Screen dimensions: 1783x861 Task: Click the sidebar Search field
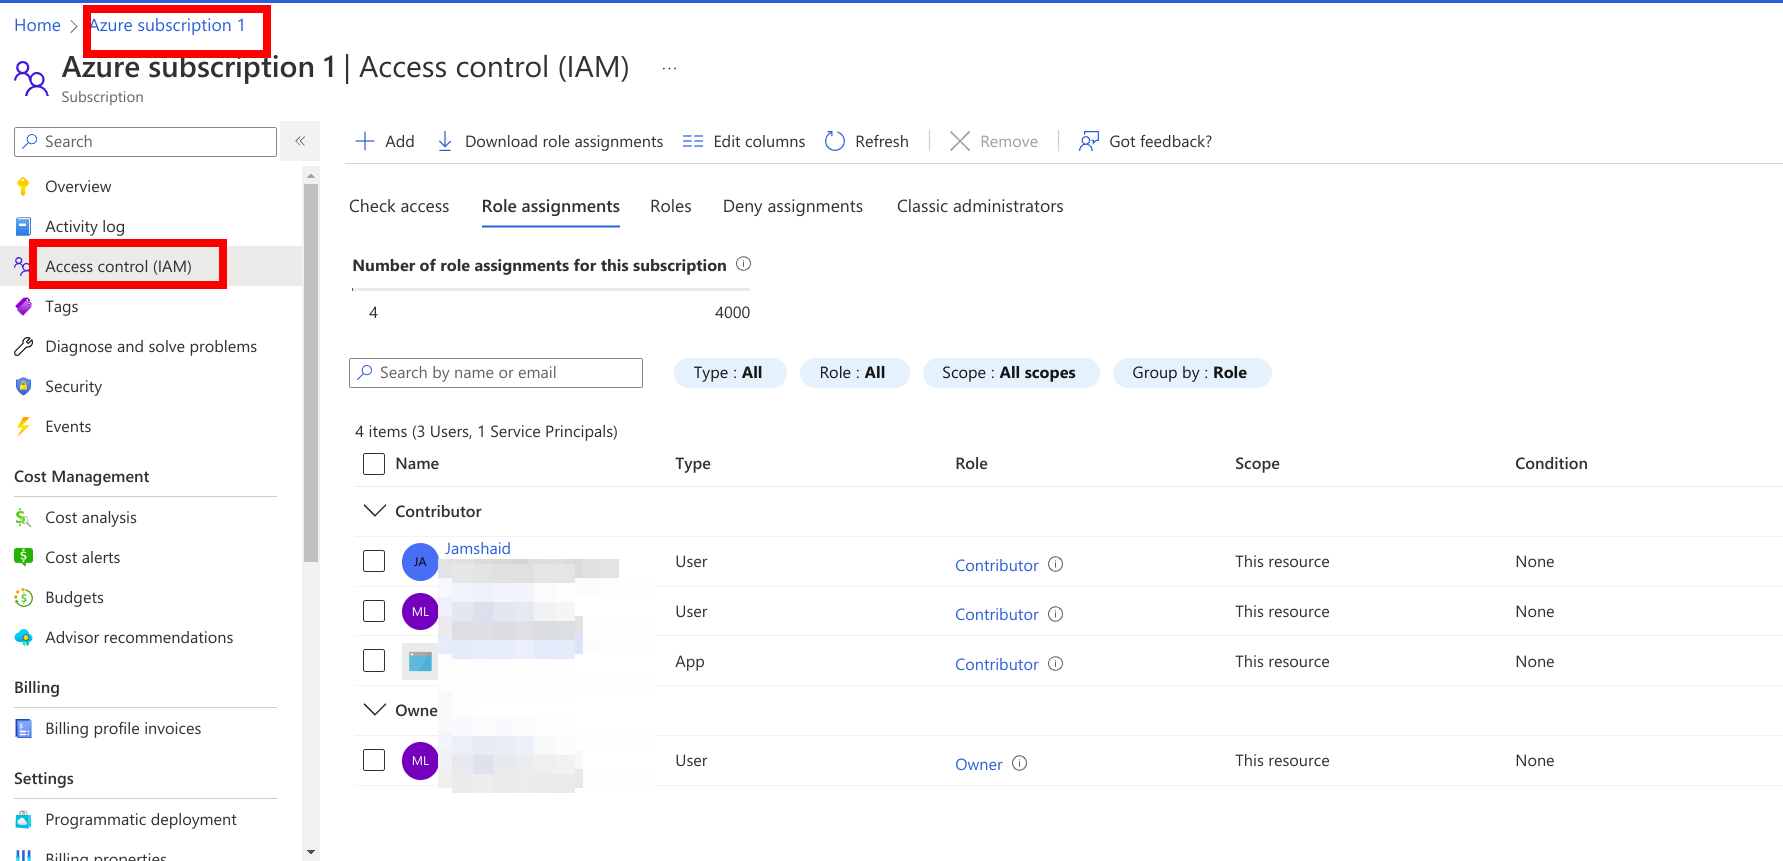(146, 141)
